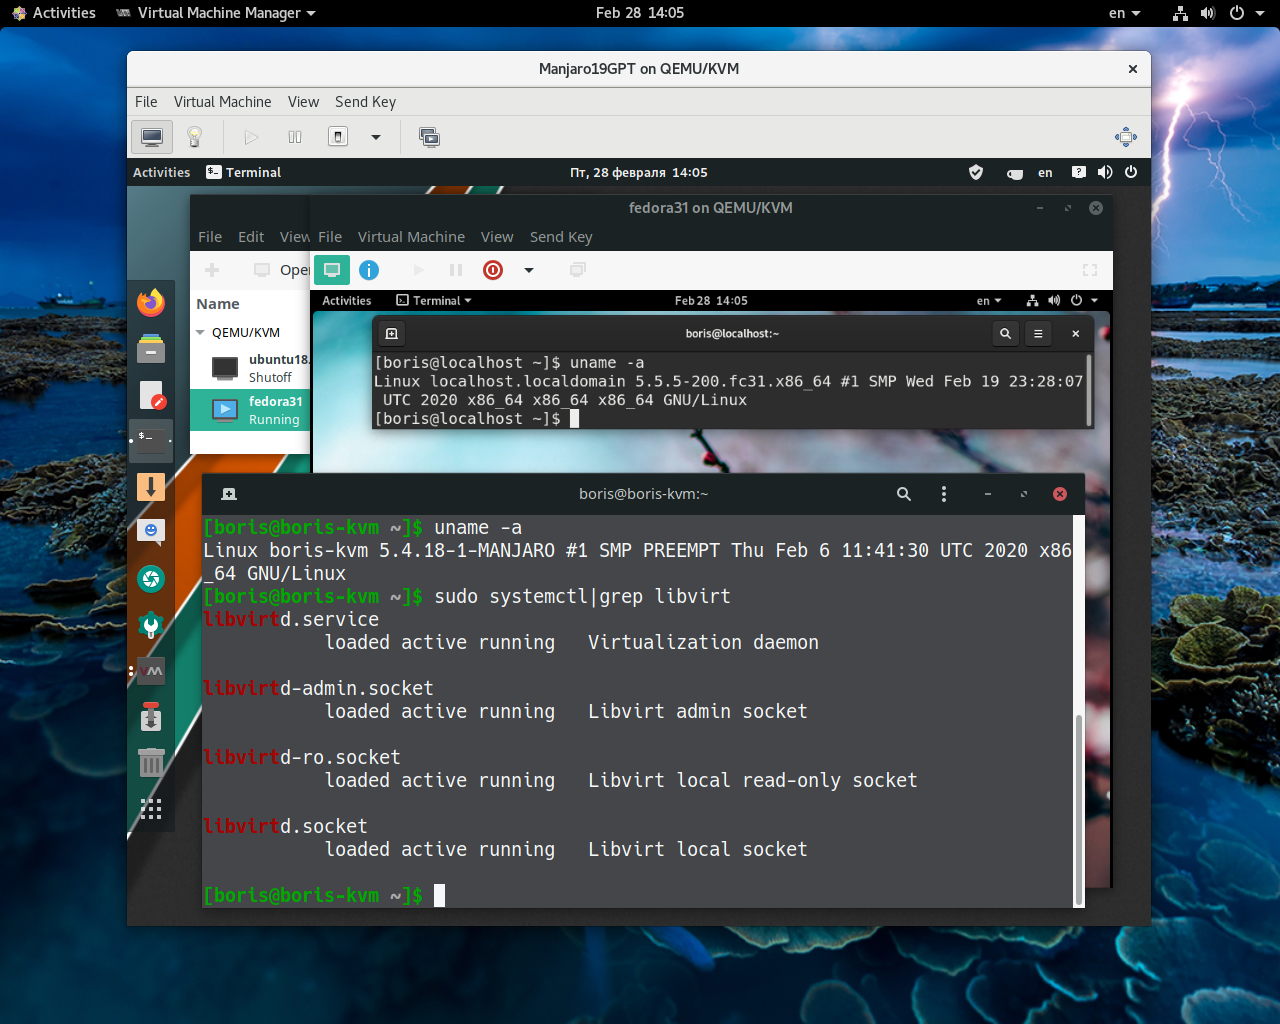1280x1024 pixels.
Task: Click the lightbulb icon to show virtual hardware details
Action: pyautogui.click(x=195, y=137)
